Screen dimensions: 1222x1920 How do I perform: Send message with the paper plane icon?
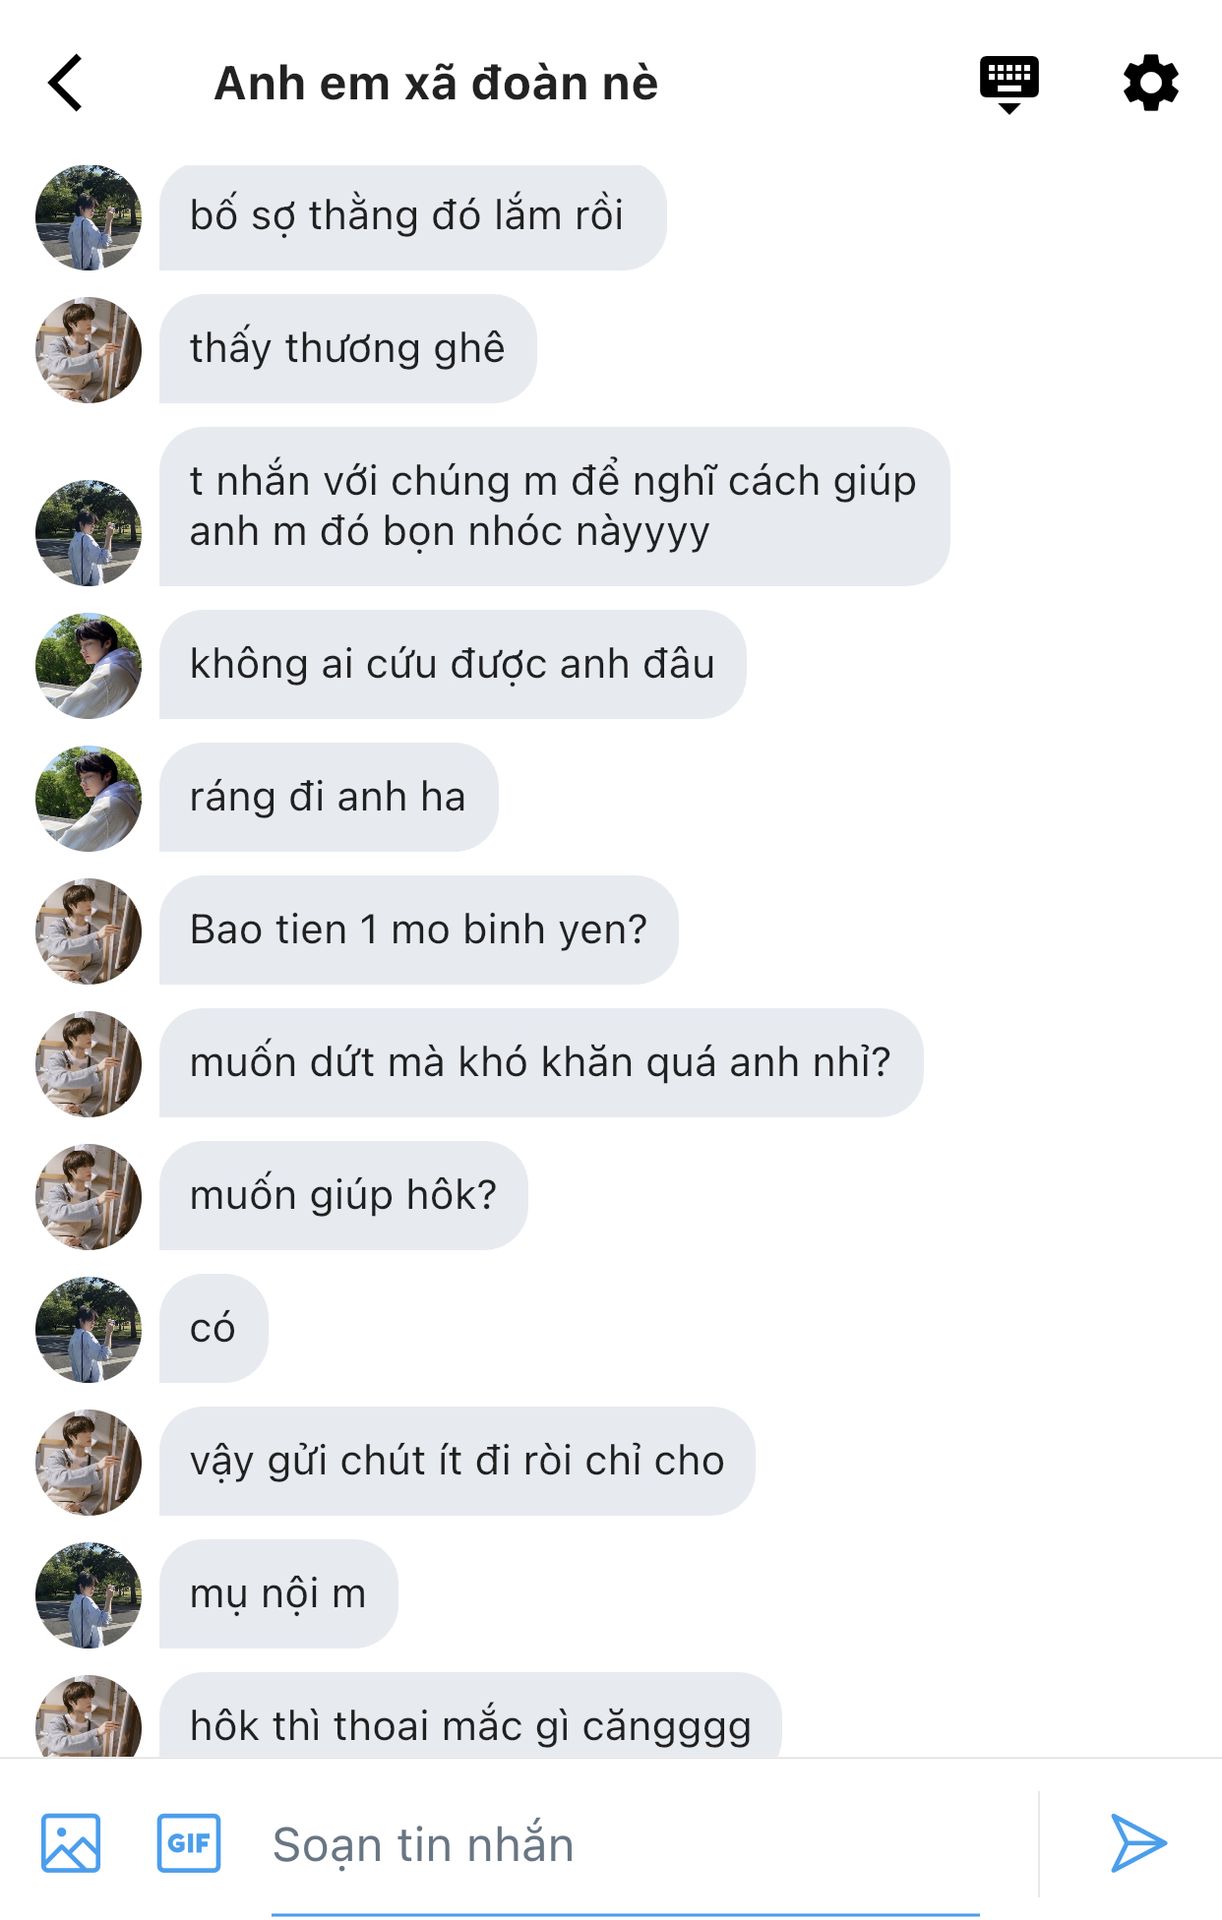[x=1138, y=1842]
